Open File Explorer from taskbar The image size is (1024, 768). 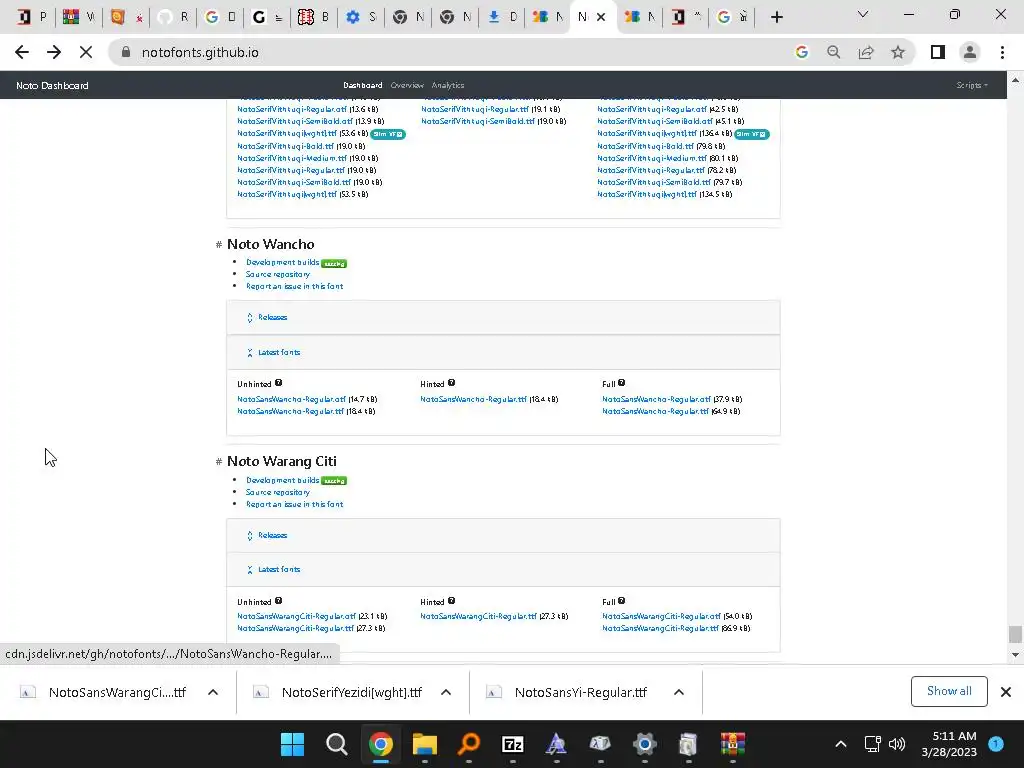coord(424,744)
